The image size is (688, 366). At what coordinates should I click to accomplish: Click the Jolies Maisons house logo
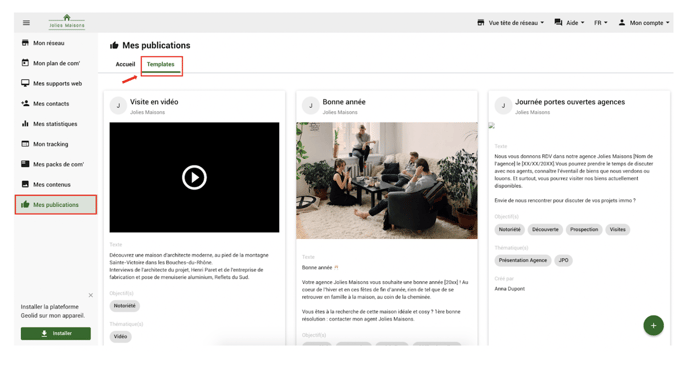tap(67, 22)
